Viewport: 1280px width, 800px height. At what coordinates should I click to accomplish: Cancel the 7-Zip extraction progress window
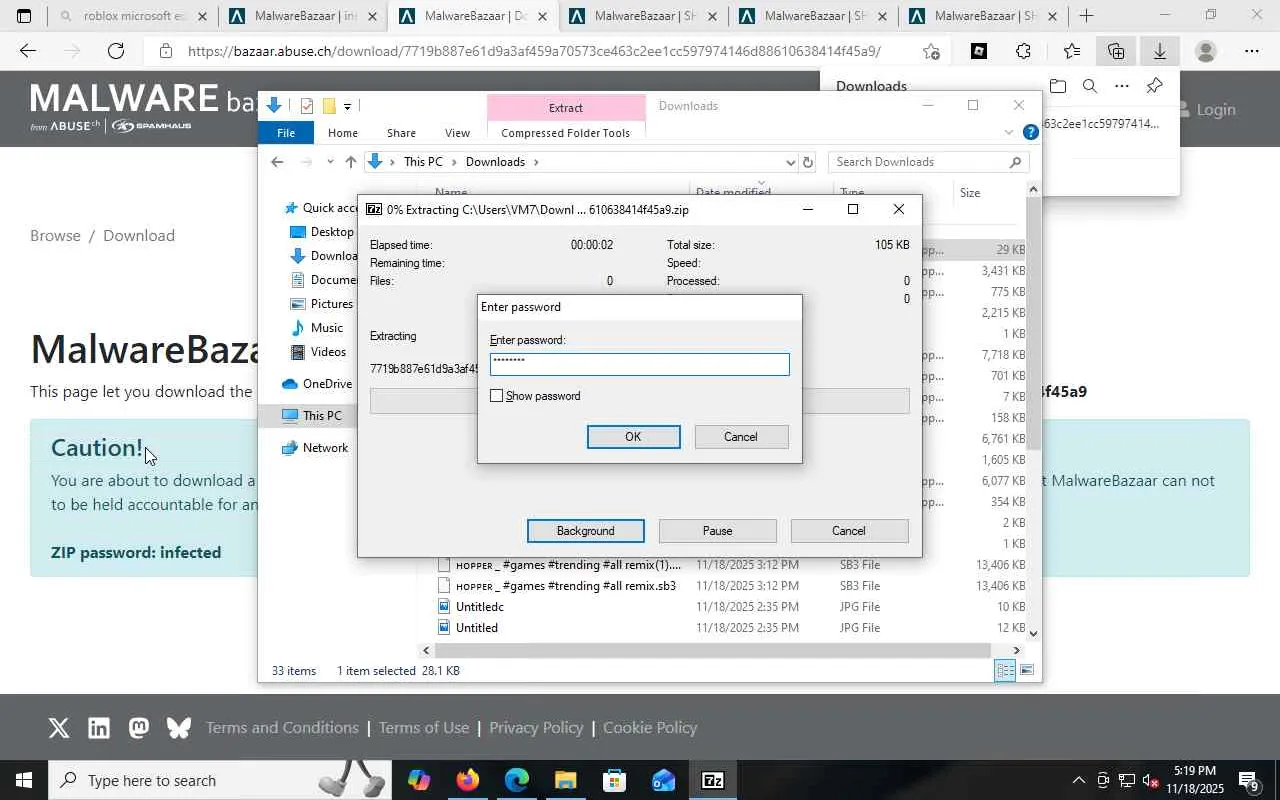pos(849,531)
